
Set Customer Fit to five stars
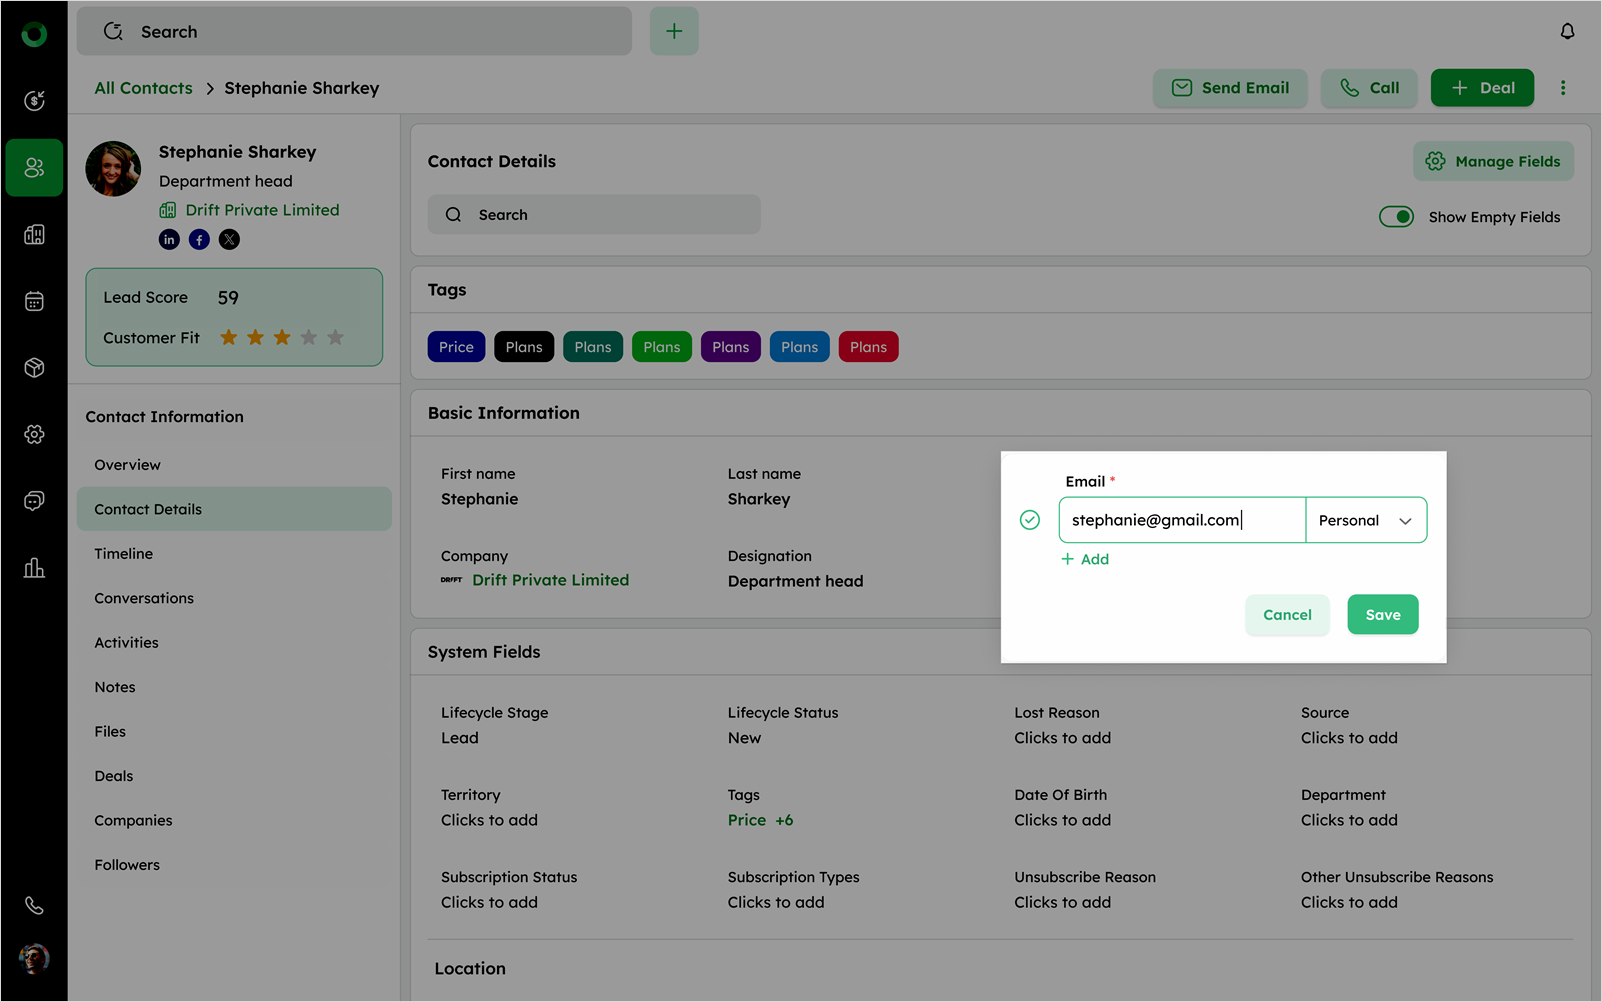335,338
